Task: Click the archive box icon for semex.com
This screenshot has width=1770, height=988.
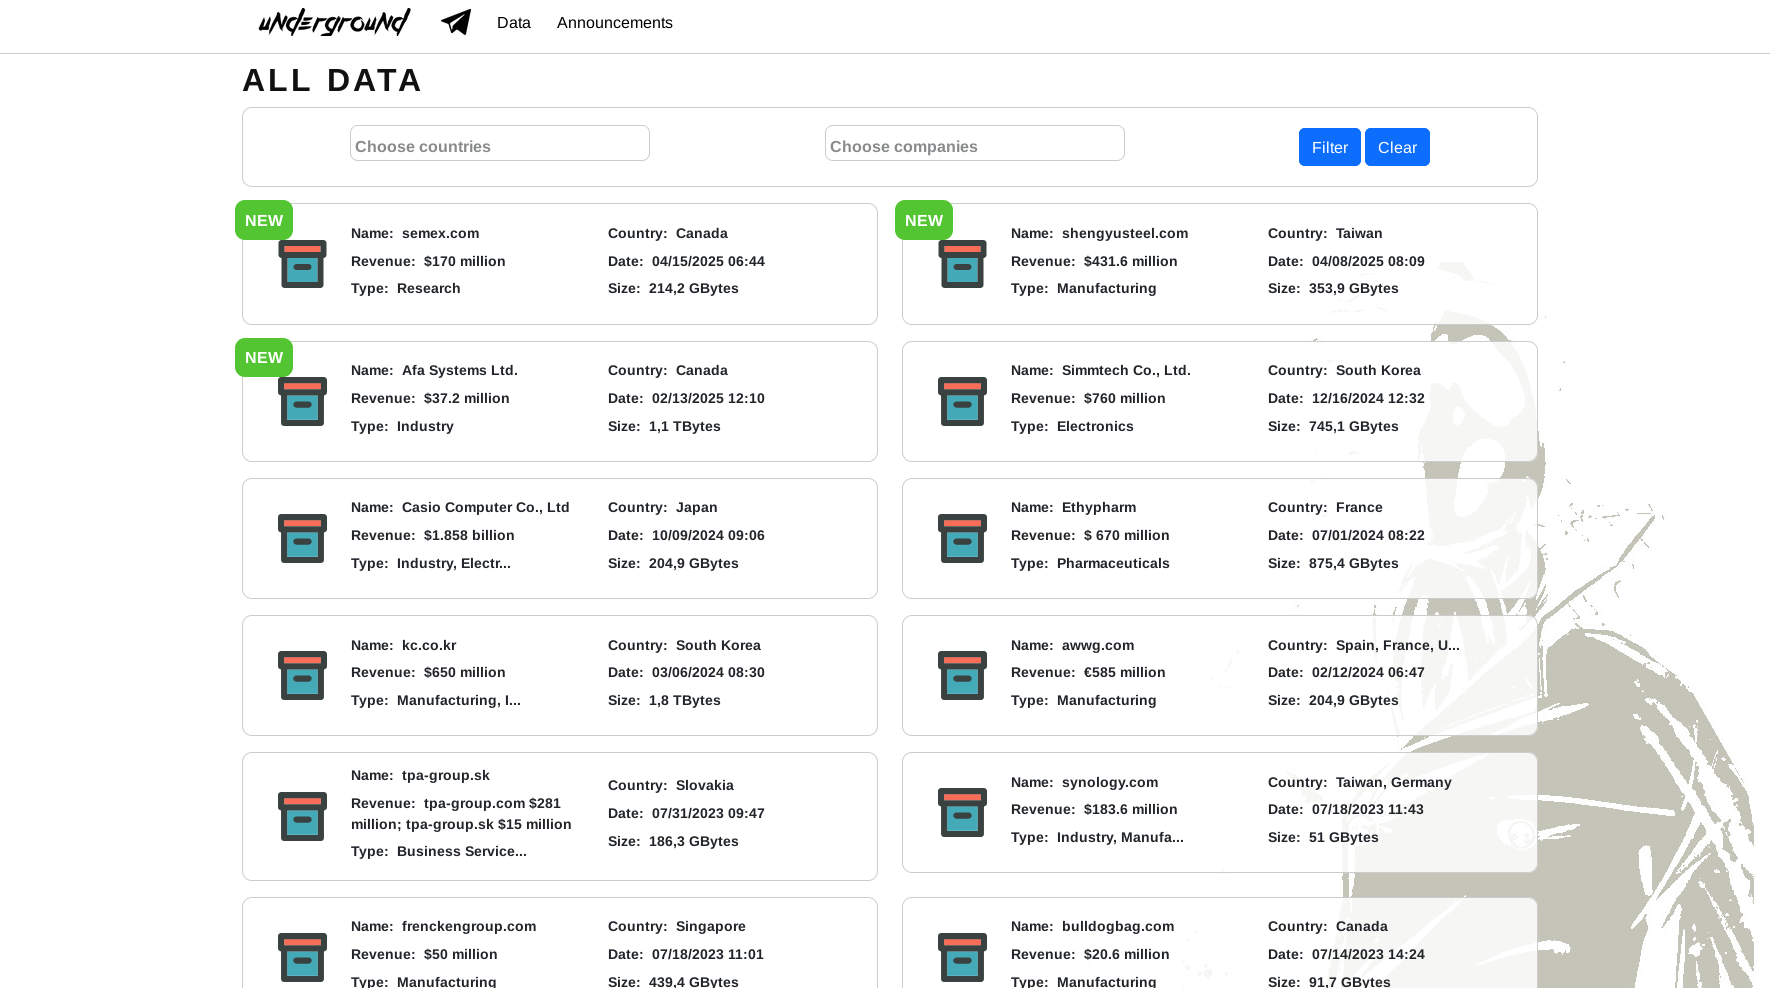Action: (302, 264)
